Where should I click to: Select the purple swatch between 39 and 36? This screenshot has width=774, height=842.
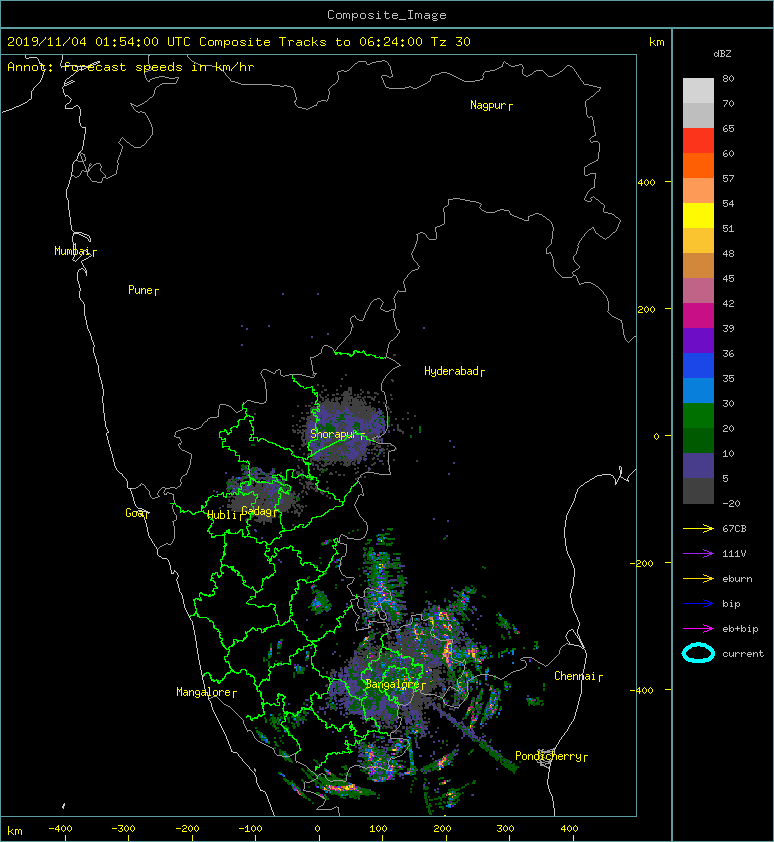coord(698,340)
